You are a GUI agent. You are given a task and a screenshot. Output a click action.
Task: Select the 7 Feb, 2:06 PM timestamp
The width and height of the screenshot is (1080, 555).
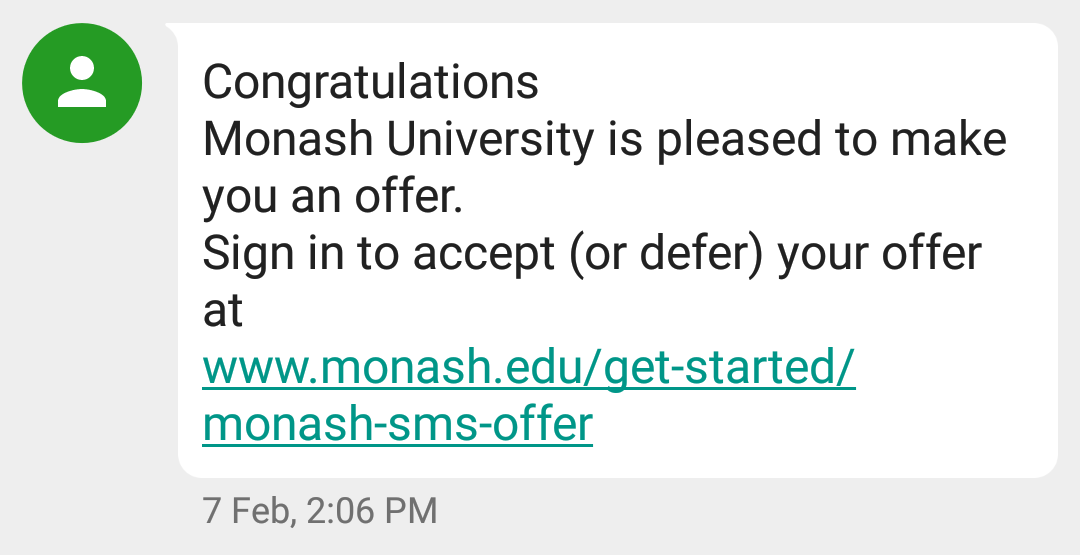pos(320,512)
